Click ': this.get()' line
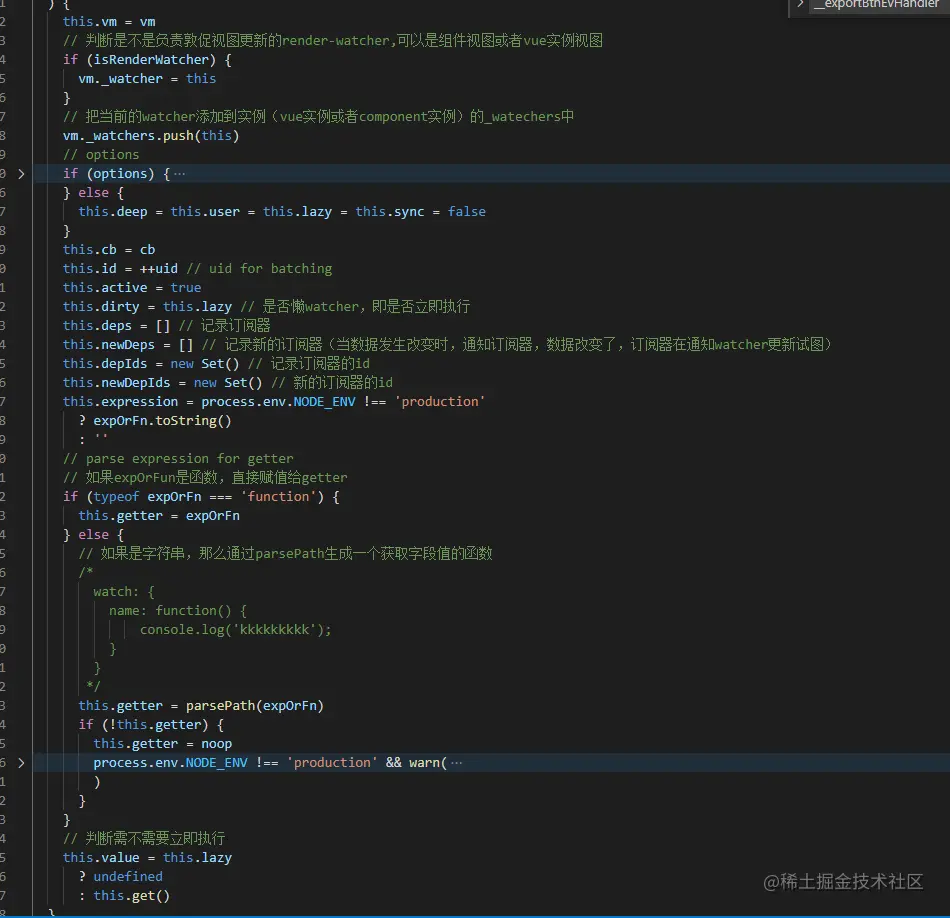Viewport: 950px width, 918px height. pyautogui.click(x=124, y=896)
